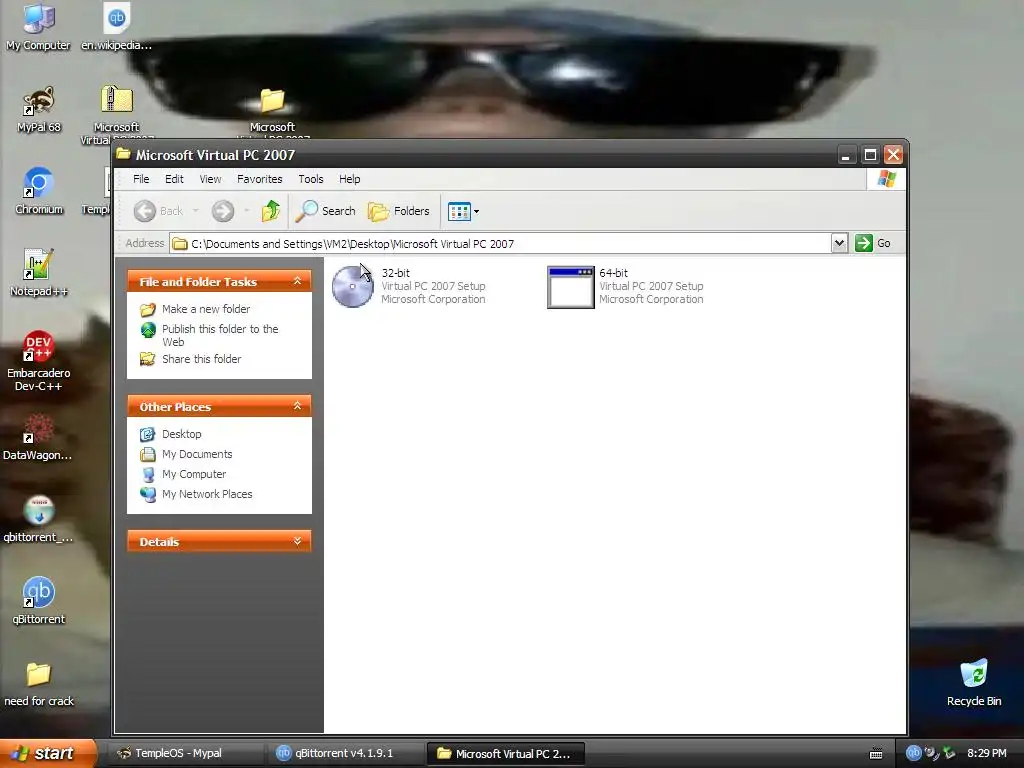This screenshot has height=768, width=1024.
Task: Select qbittorrent installer icon on desktop
Action: click(39, 519)
